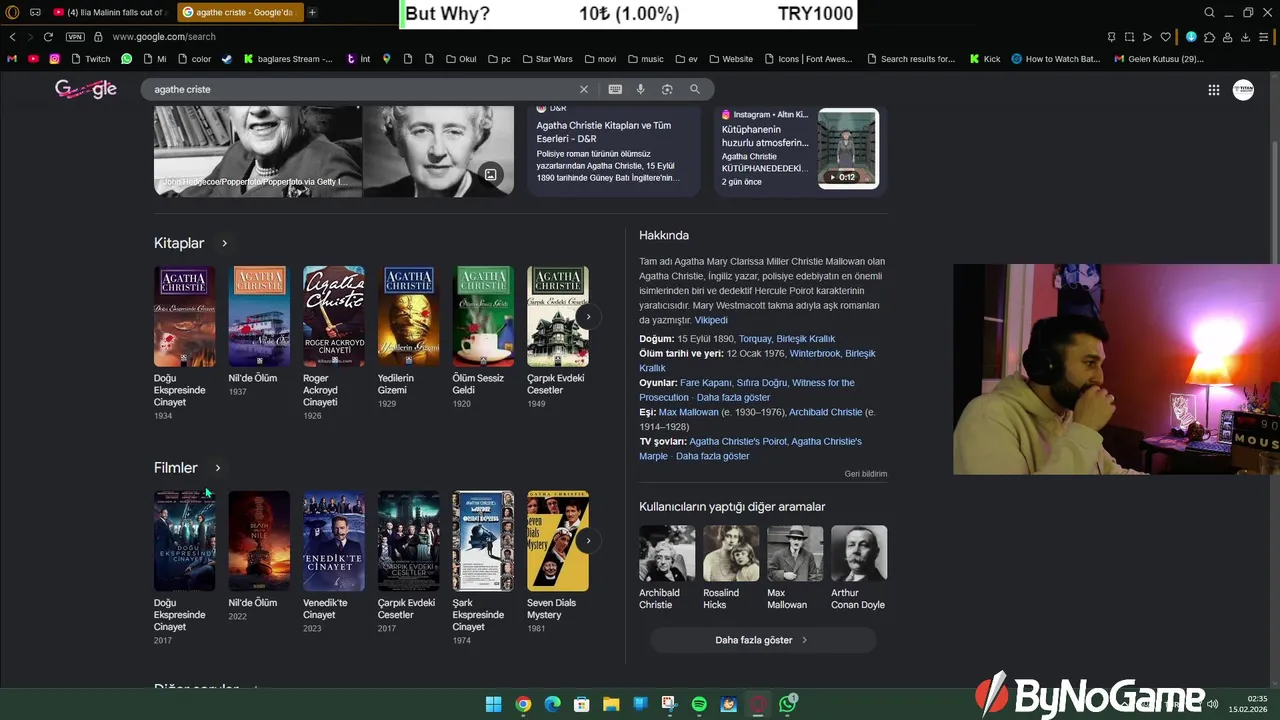Viewport: 1280px width, 720px height.
Task: Click the address bar URL
Action: (x=163, y=37)
